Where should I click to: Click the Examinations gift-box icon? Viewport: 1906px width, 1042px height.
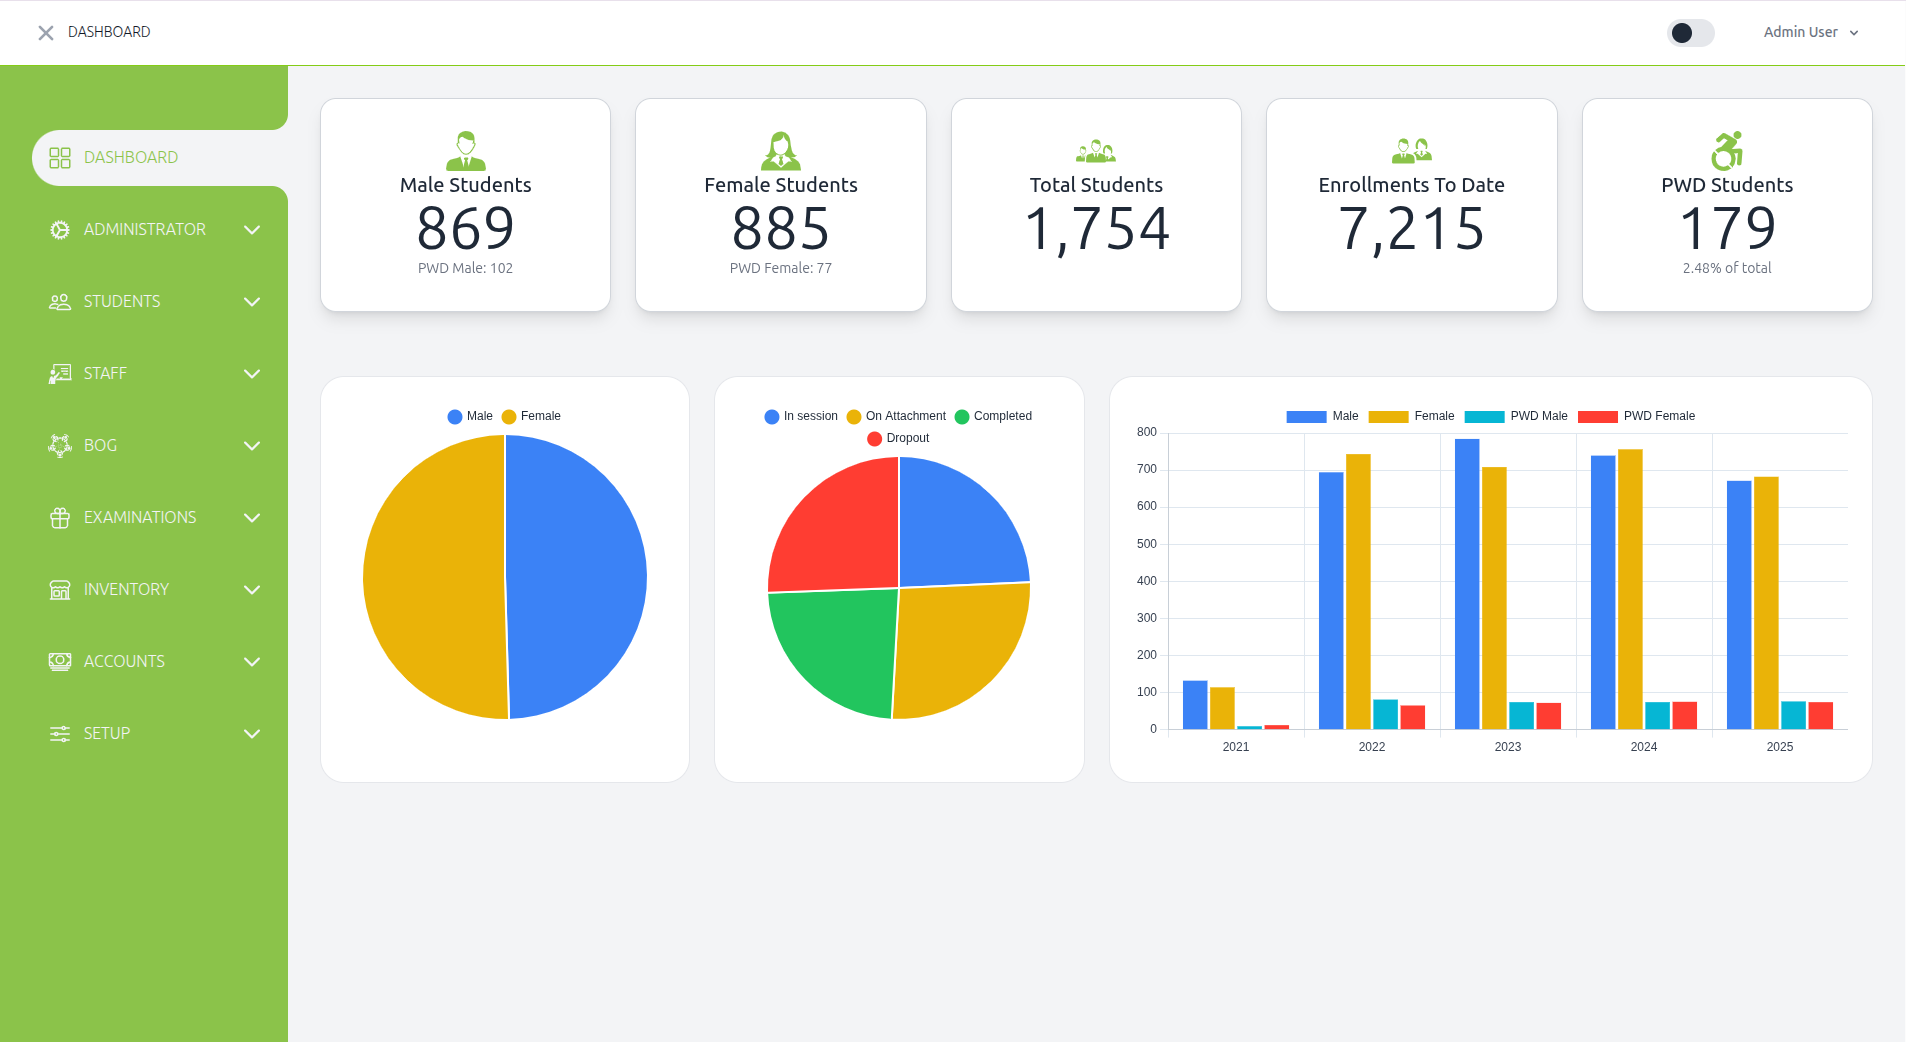60,518
